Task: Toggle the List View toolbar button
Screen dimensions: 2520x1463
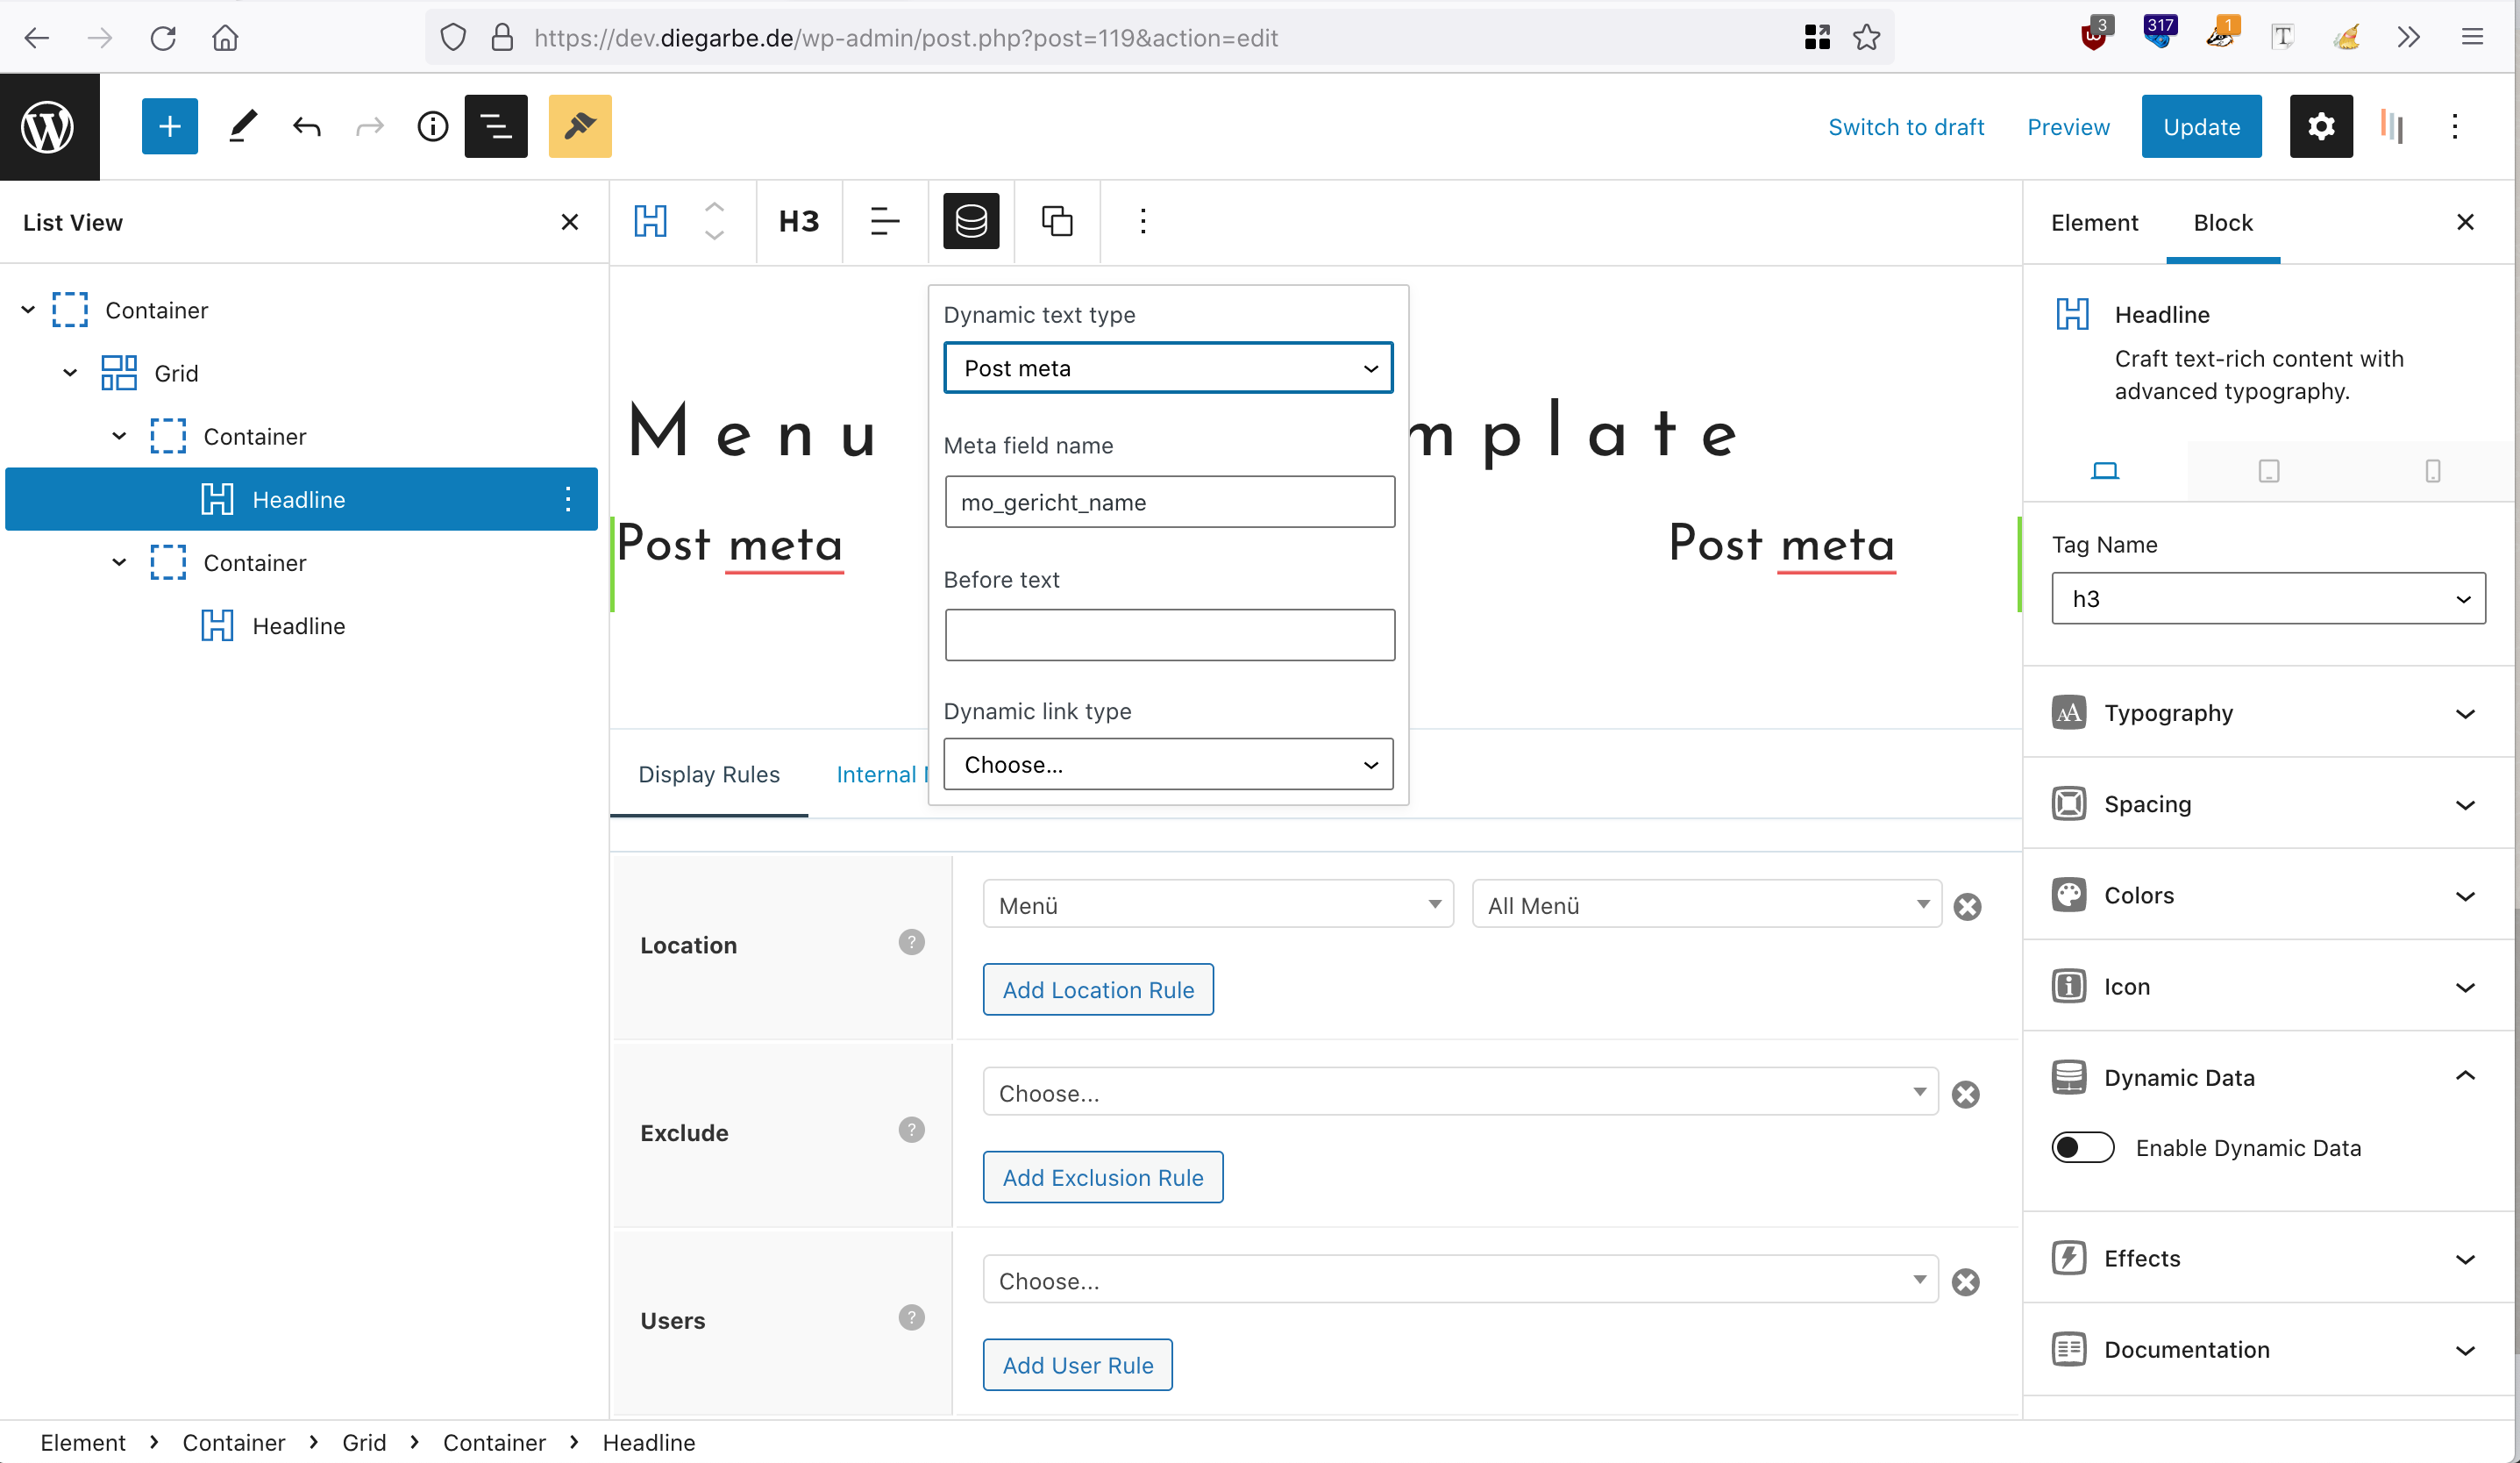Action: pyautogui.click(x=496, y=127)
